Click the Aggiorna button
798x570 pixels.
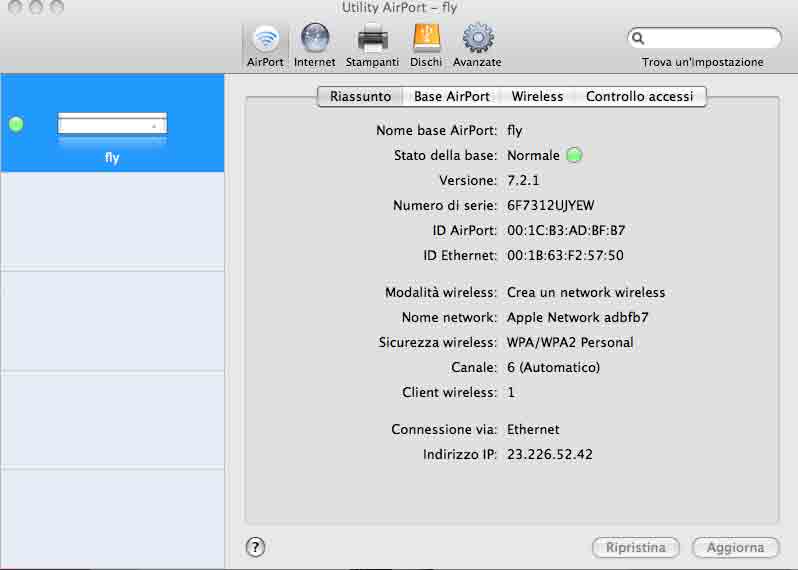tap(735, 548)
